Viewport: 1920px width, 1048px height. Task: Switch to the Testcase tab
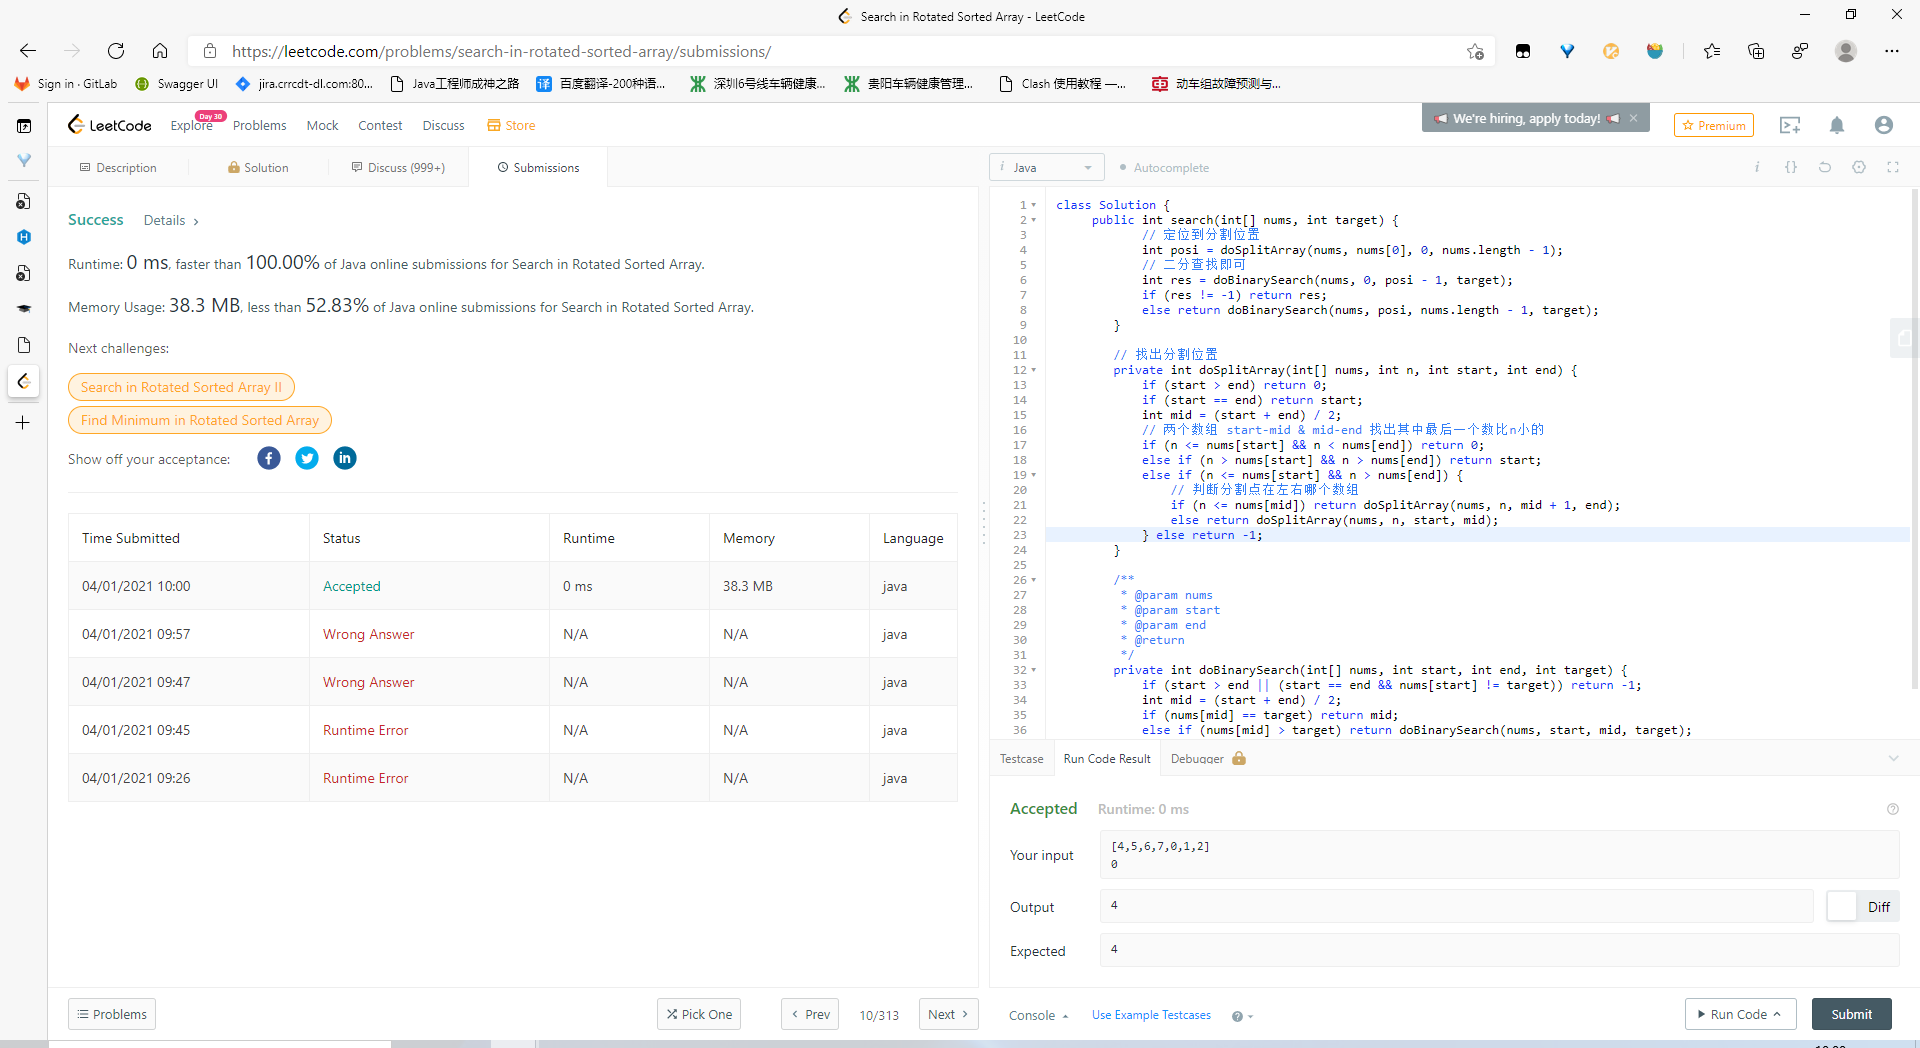tap(1021, 759)
